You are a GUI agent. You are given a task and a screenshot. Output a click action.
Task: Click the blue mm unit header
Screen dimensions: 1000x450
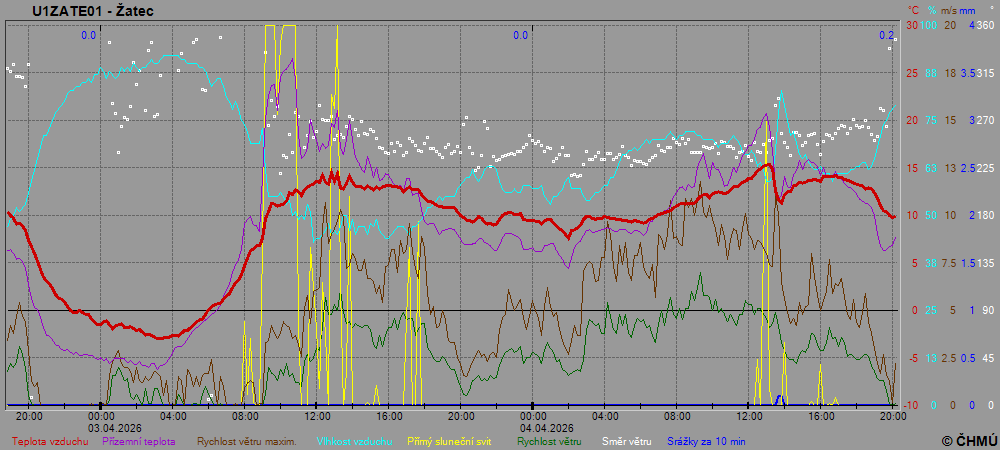[969, 10]
